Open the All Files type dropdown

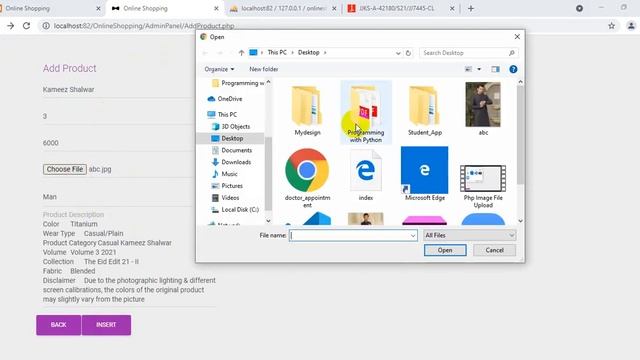pos(469,236)
